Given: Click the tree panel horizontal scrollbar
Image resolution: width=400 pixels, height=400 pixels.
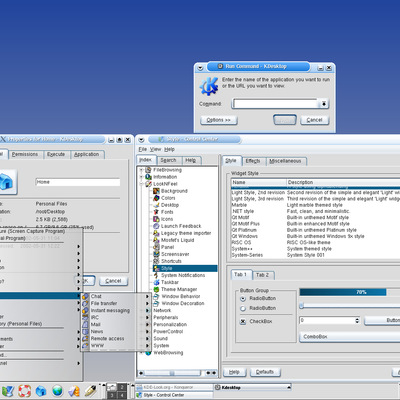Looking at the screenshot, I should 177,373.
